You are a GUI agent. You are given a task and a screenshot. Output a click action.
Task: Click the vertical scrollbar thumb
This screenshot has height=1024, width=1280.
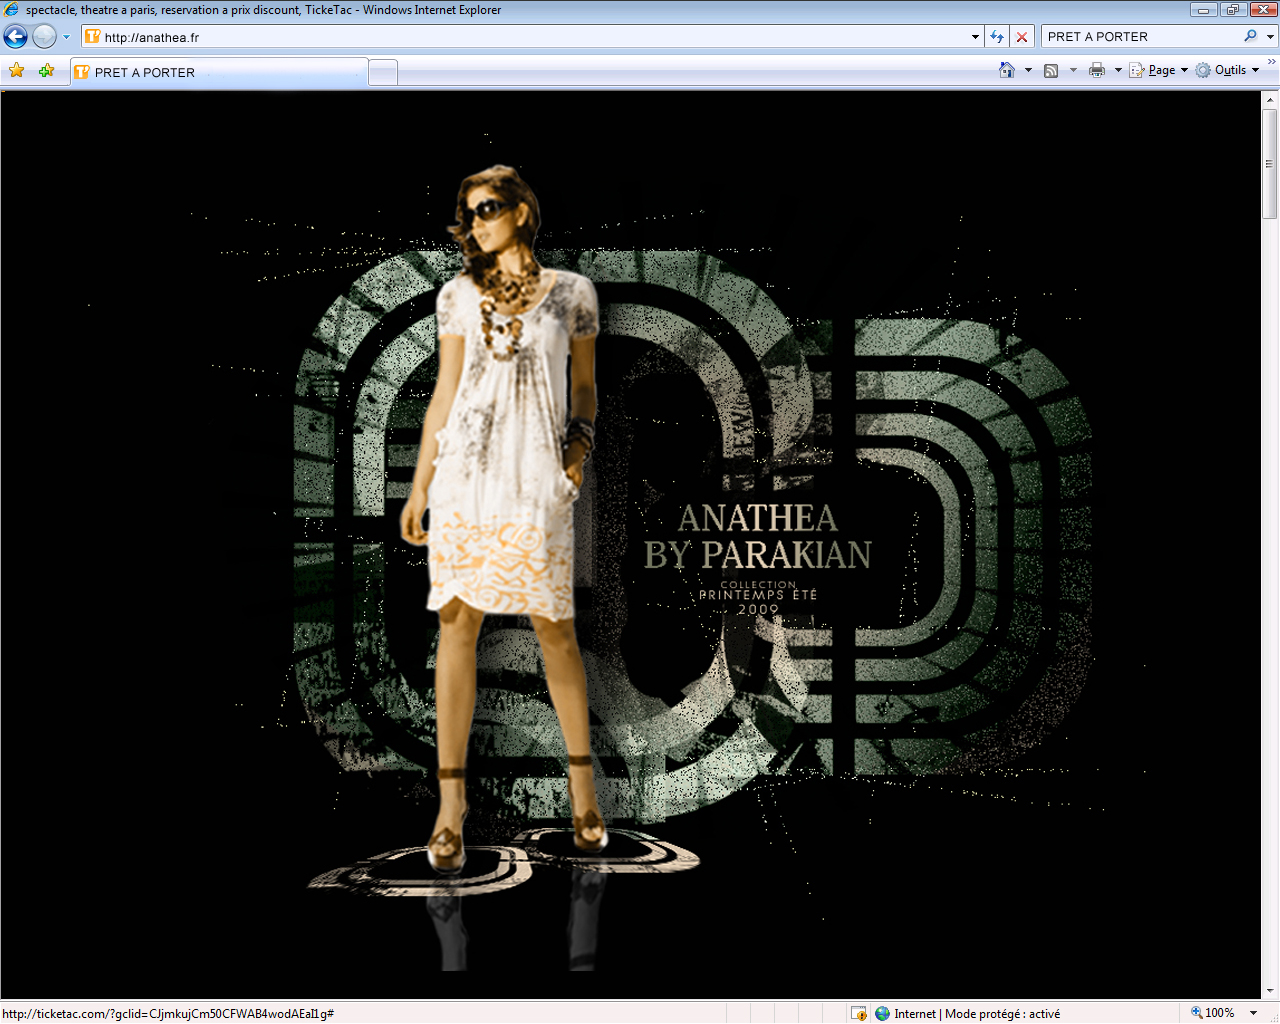click(1270, 163)
